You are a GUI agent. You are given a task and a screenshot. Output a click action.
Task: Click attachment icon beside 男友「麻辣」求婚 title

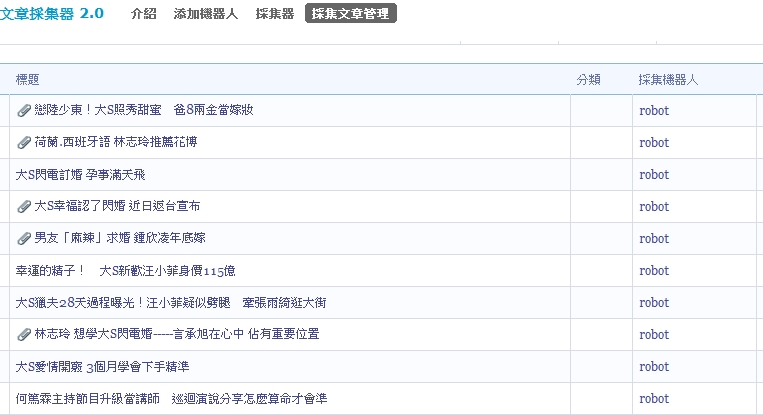24,239
